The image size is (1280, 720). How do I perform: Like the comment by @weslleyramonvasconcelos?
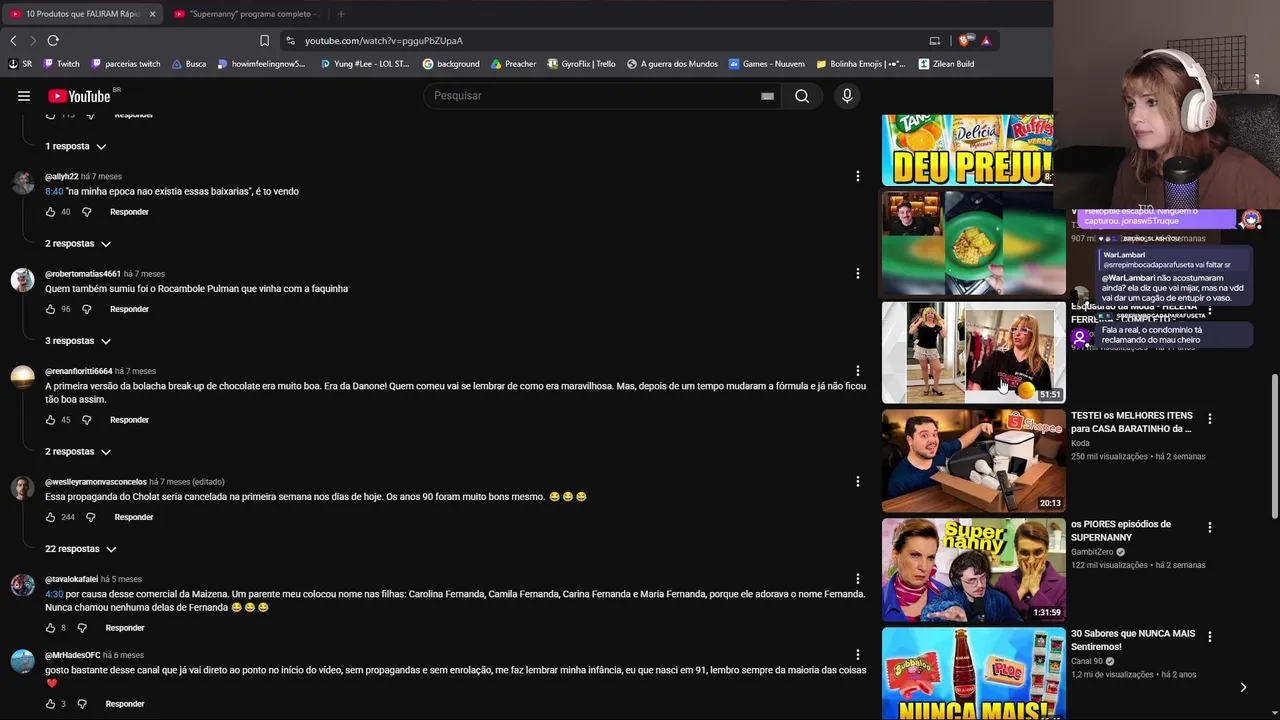(x=51, y=517)
